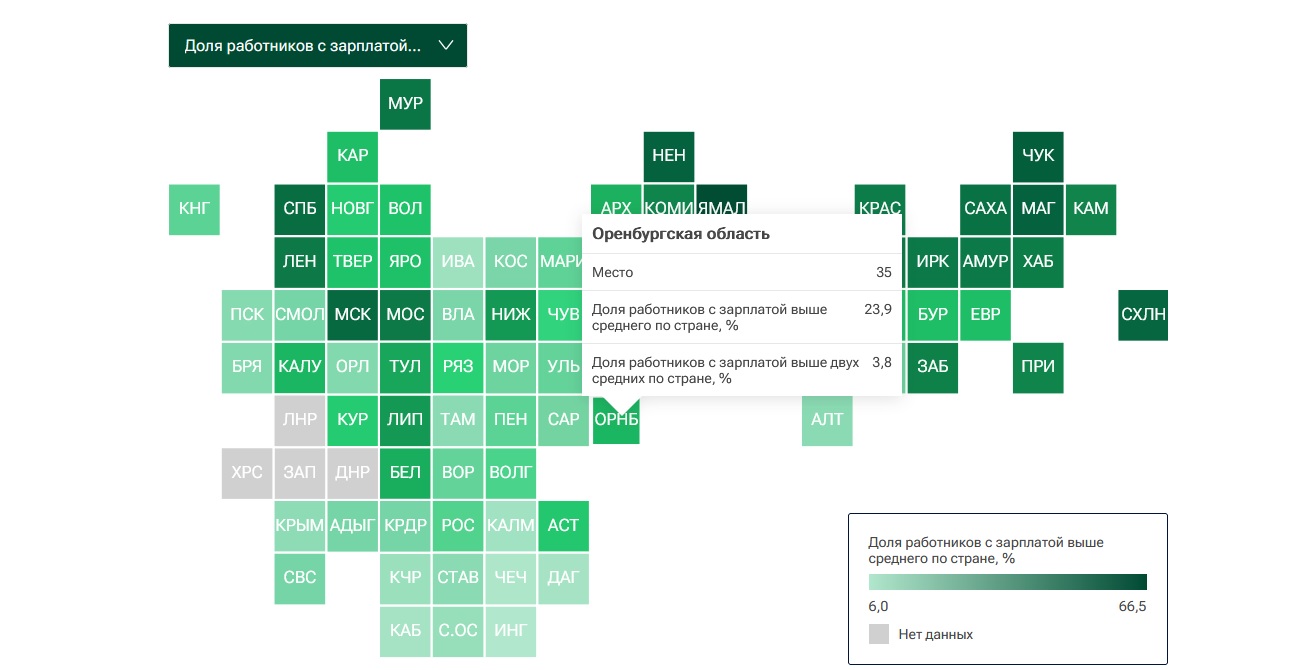Pick the АЛТ region tile
1304x670 pixels.
827,420
